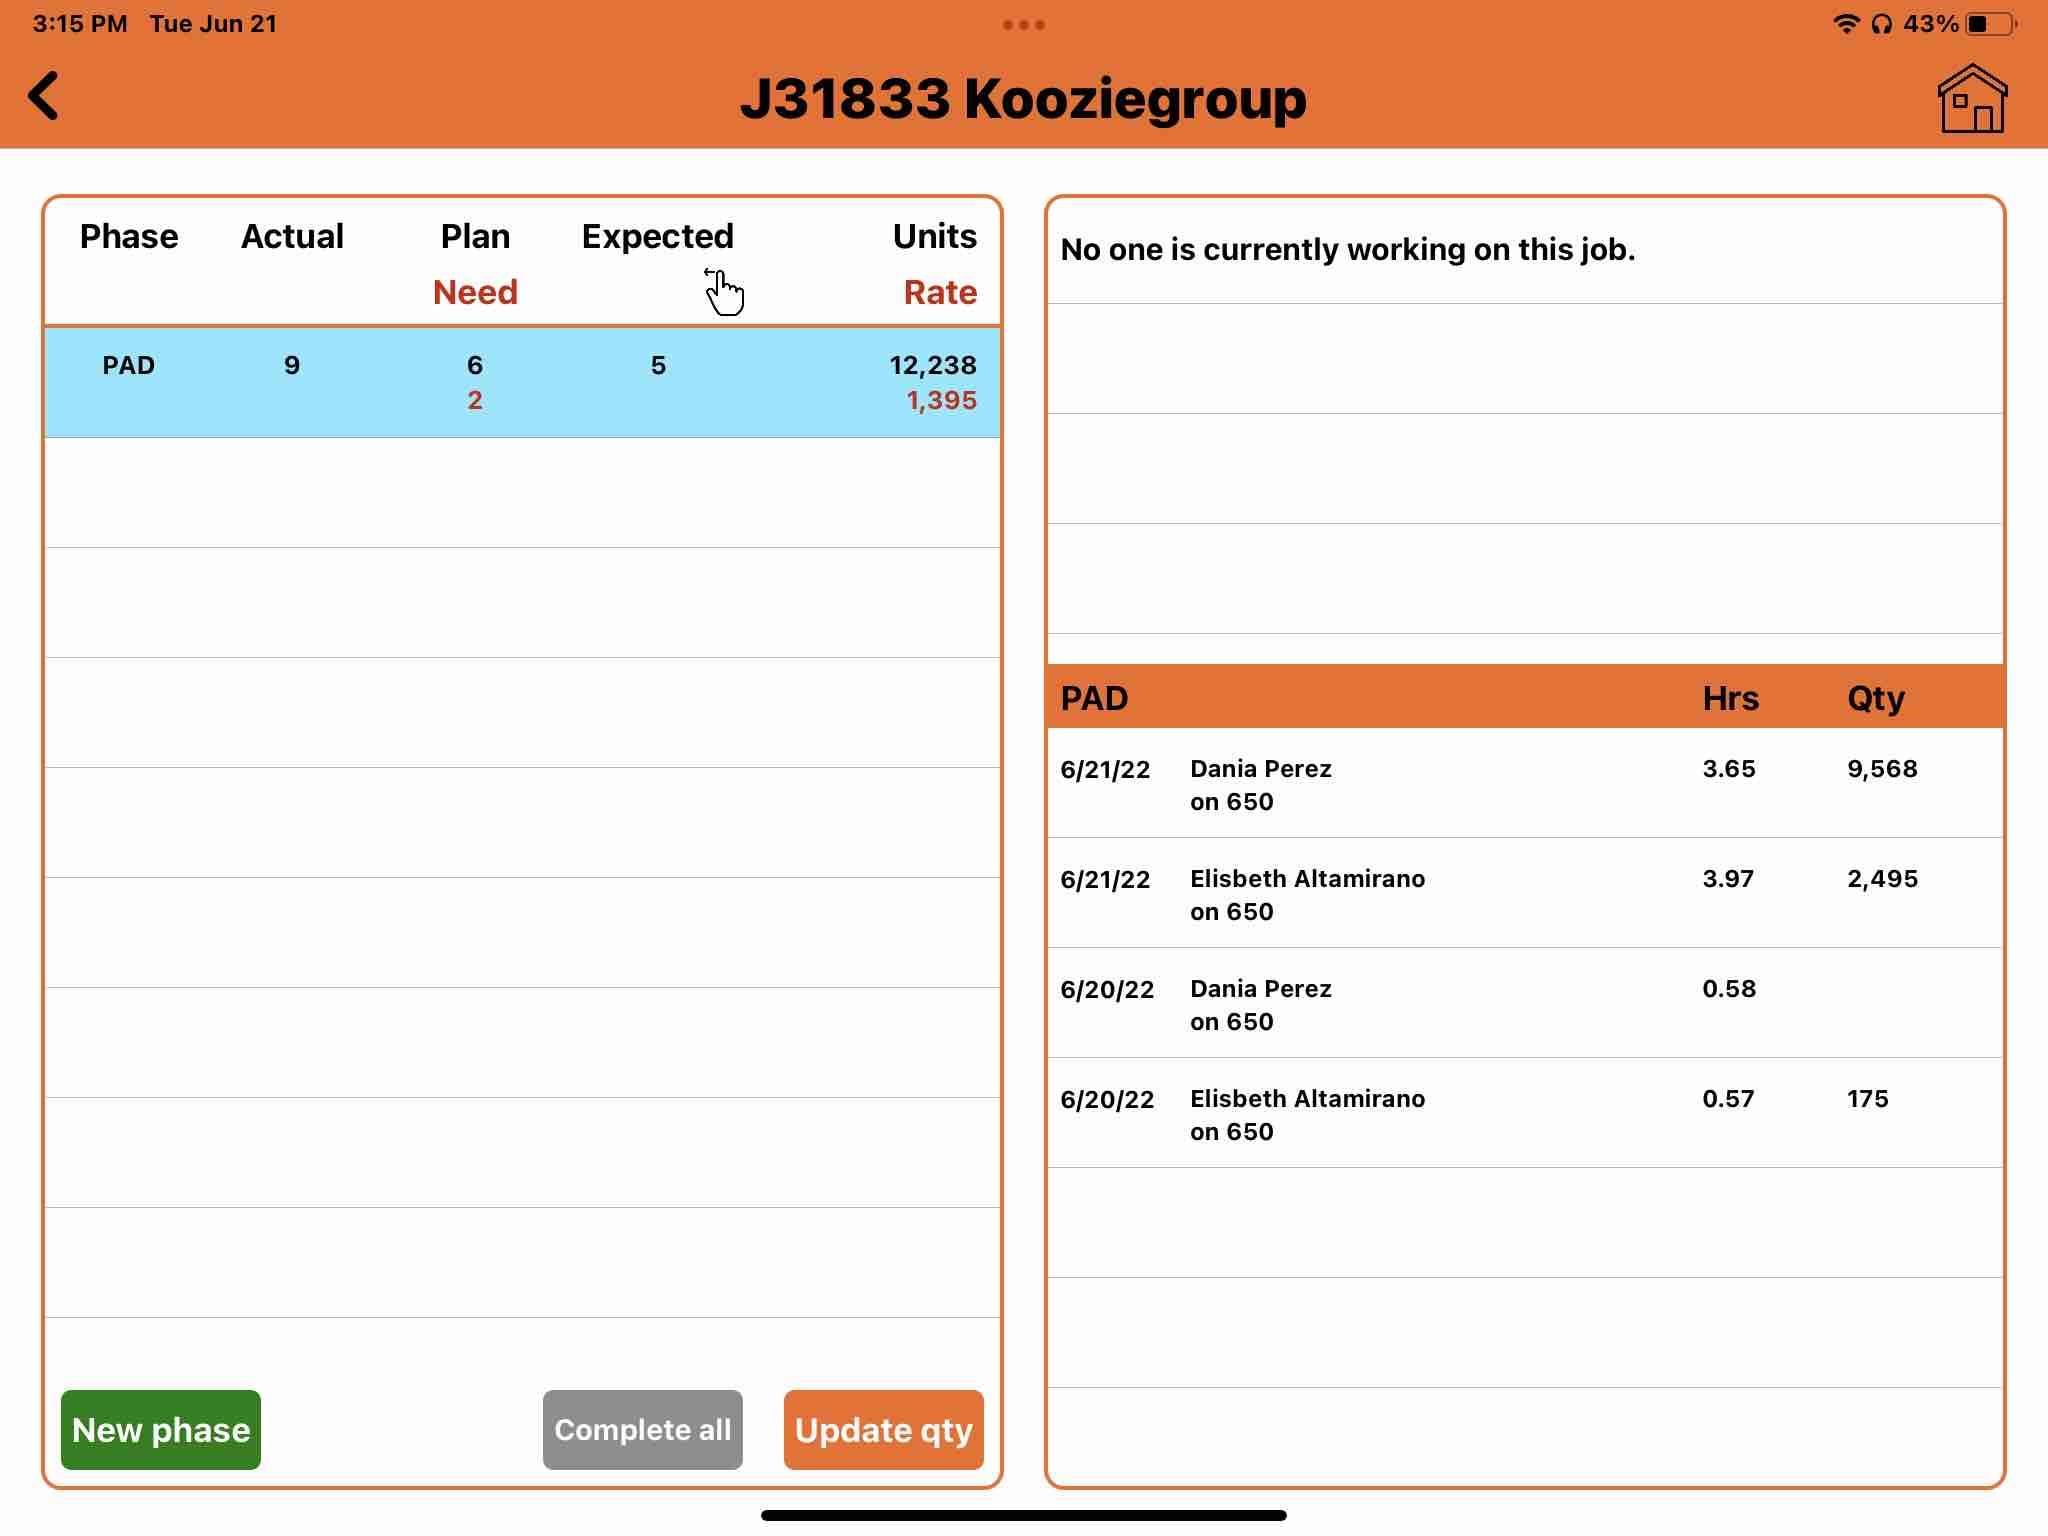Tap the Expected column header
Viewport: 2048px width, 1536px height.
coord(657,237)
